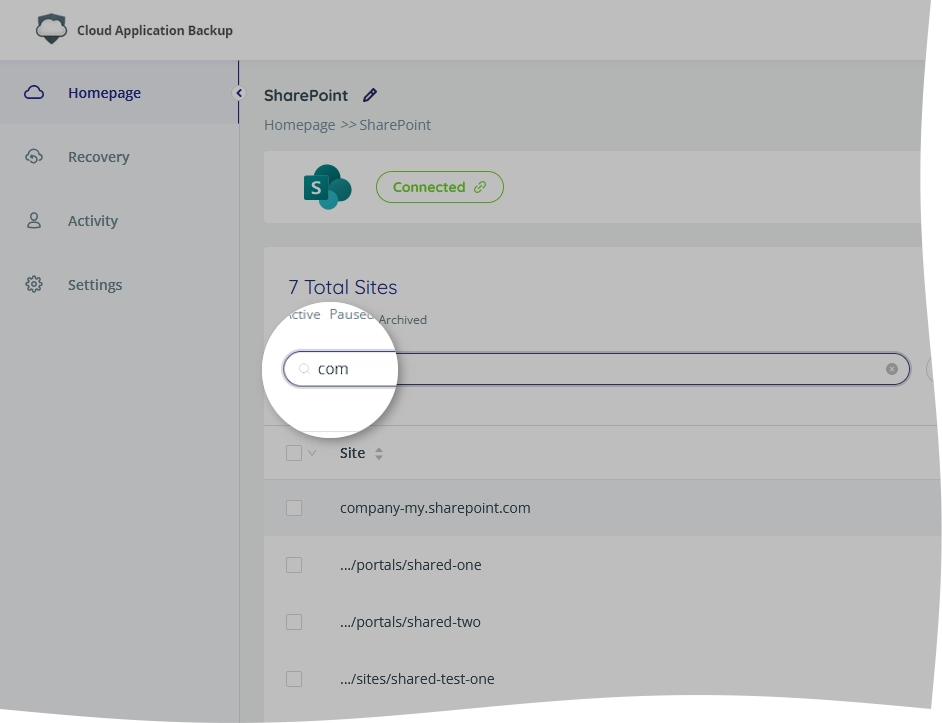Open the Recovery sidebar icon

[x=34, y=156]
